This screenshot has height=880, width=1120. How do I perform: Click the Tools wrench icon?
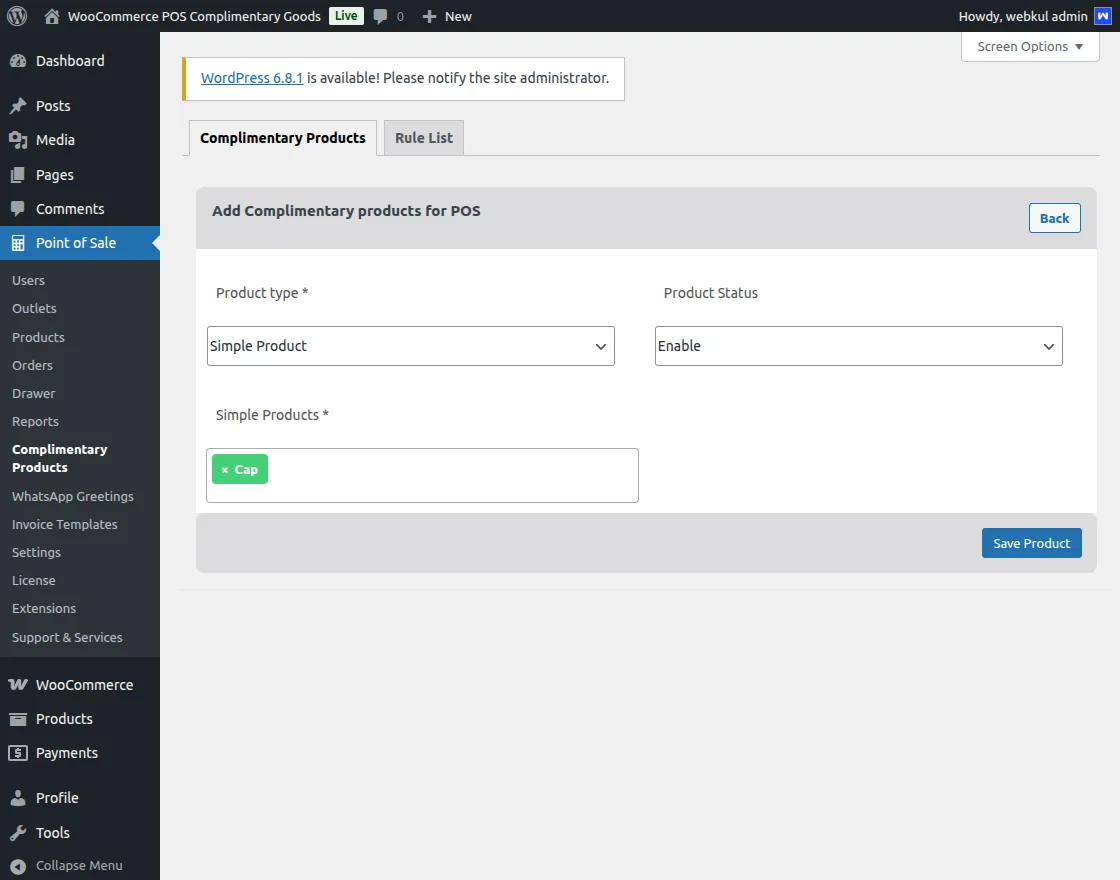(x=18, y=833)
